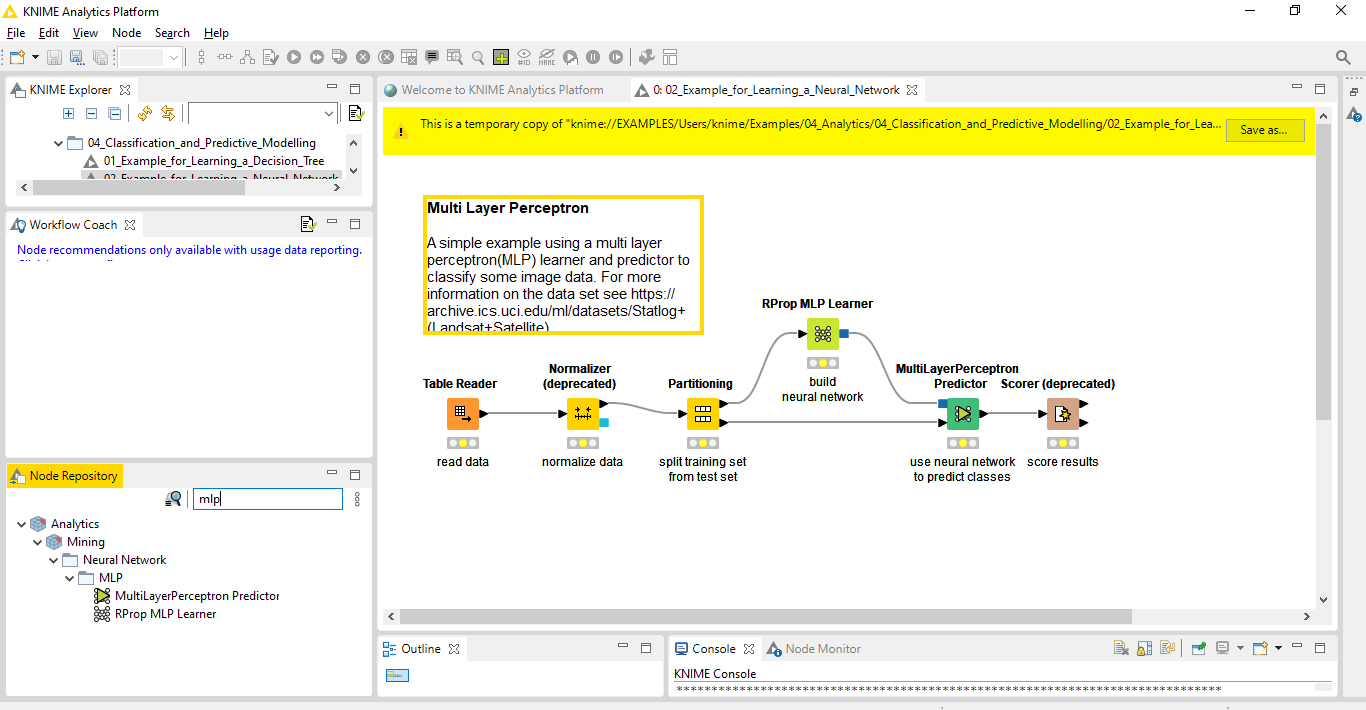Click the Refresh icon in KNIME Explorer
1366x710 pixels.
point(145,114)
